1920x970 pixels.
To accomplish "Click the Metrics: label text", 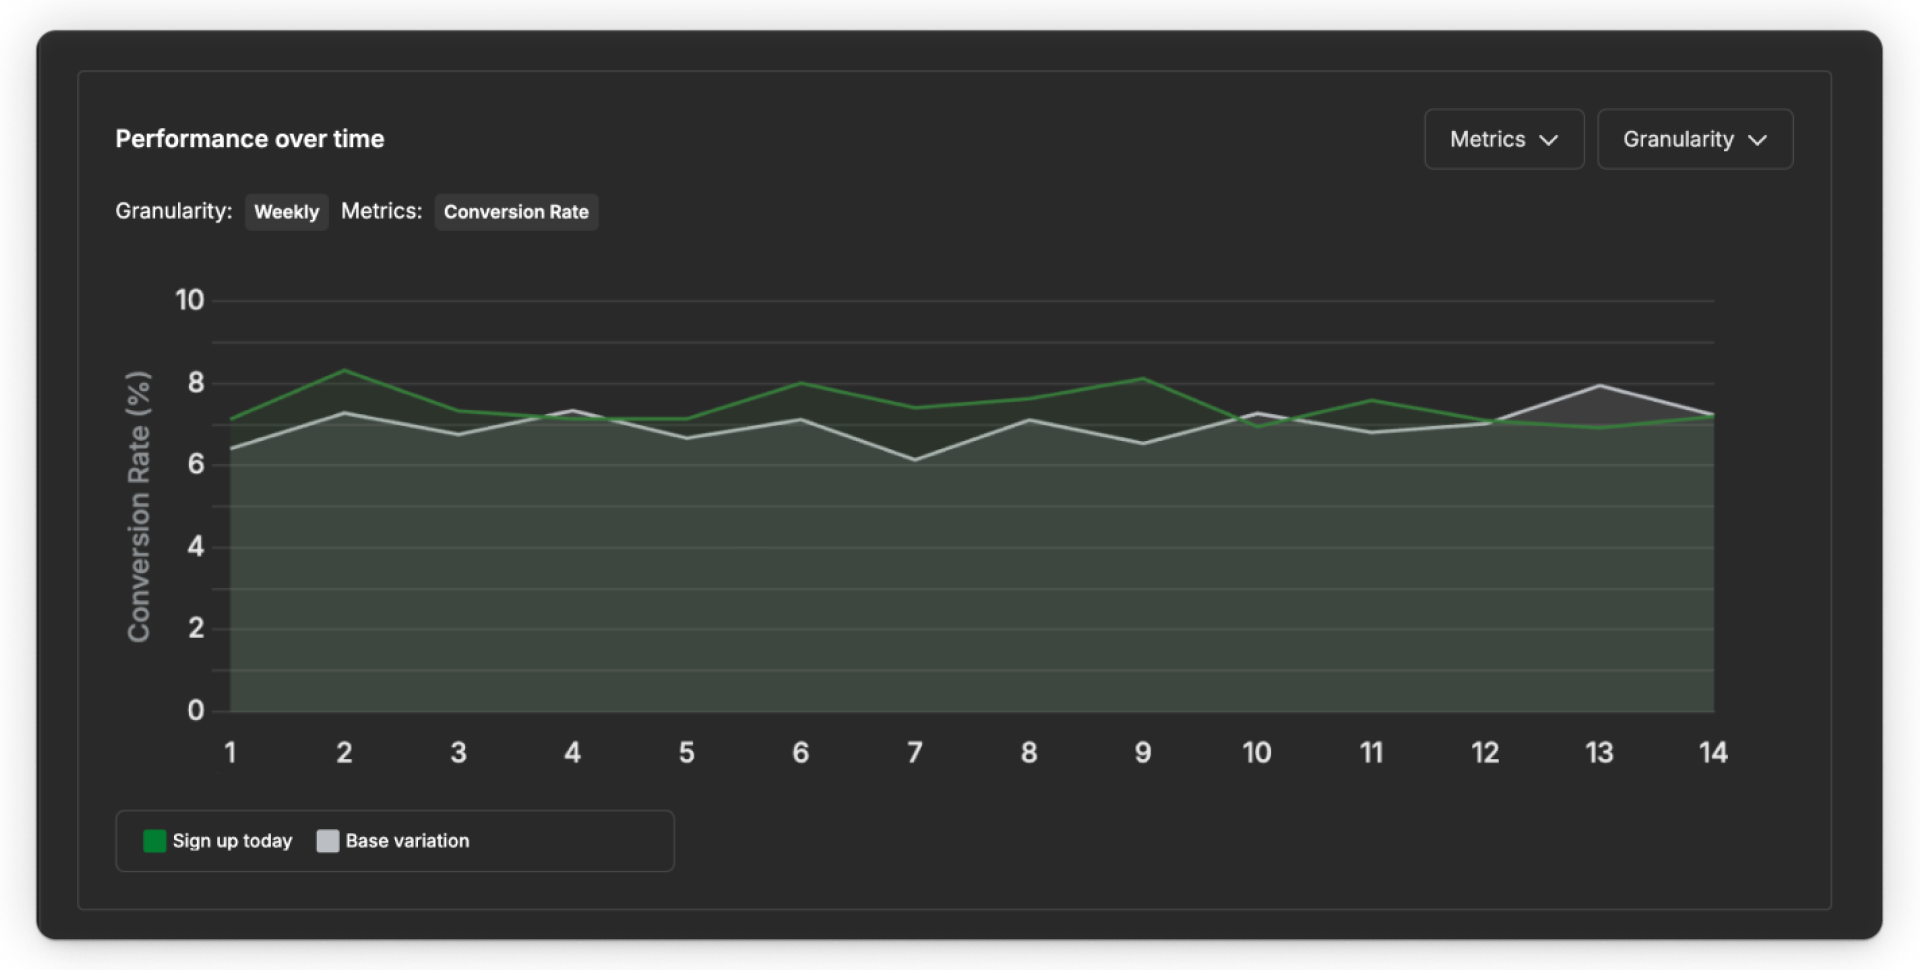I will click(382, 211).
